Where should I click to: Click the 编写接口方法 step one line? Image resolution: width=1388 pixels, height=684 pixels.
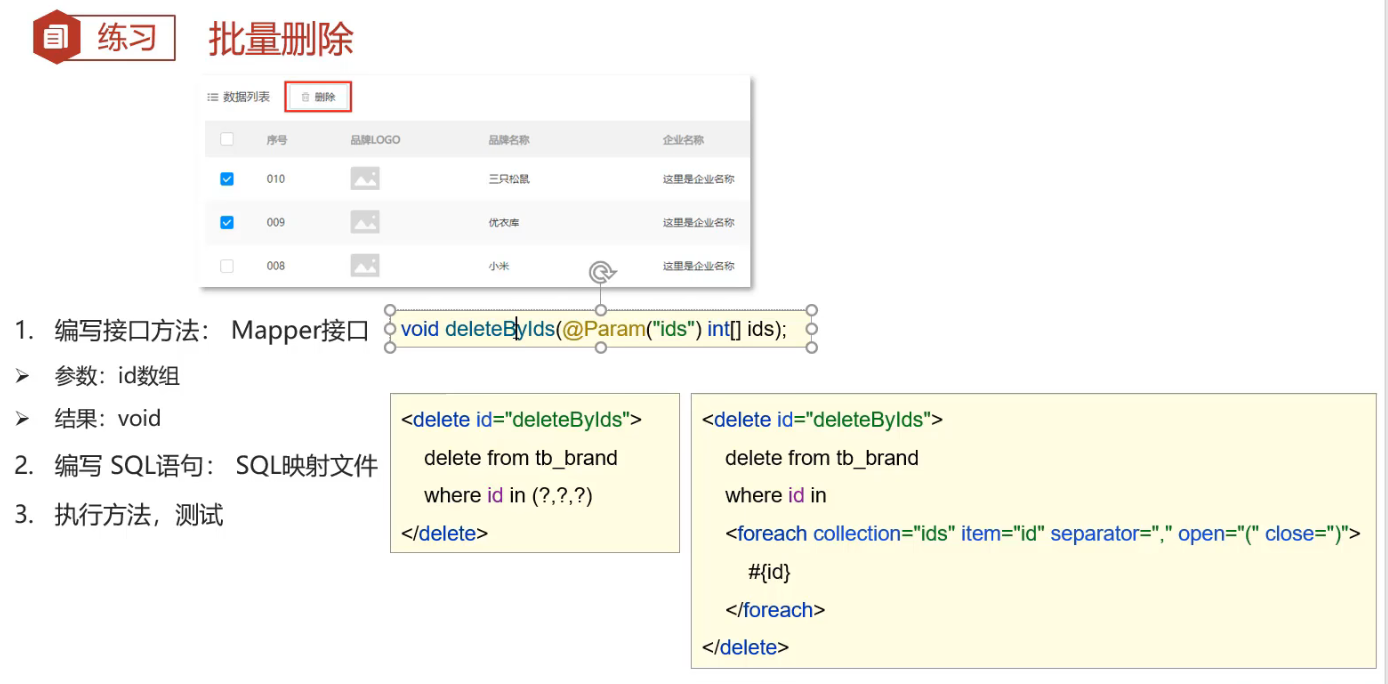pos(192,330)
